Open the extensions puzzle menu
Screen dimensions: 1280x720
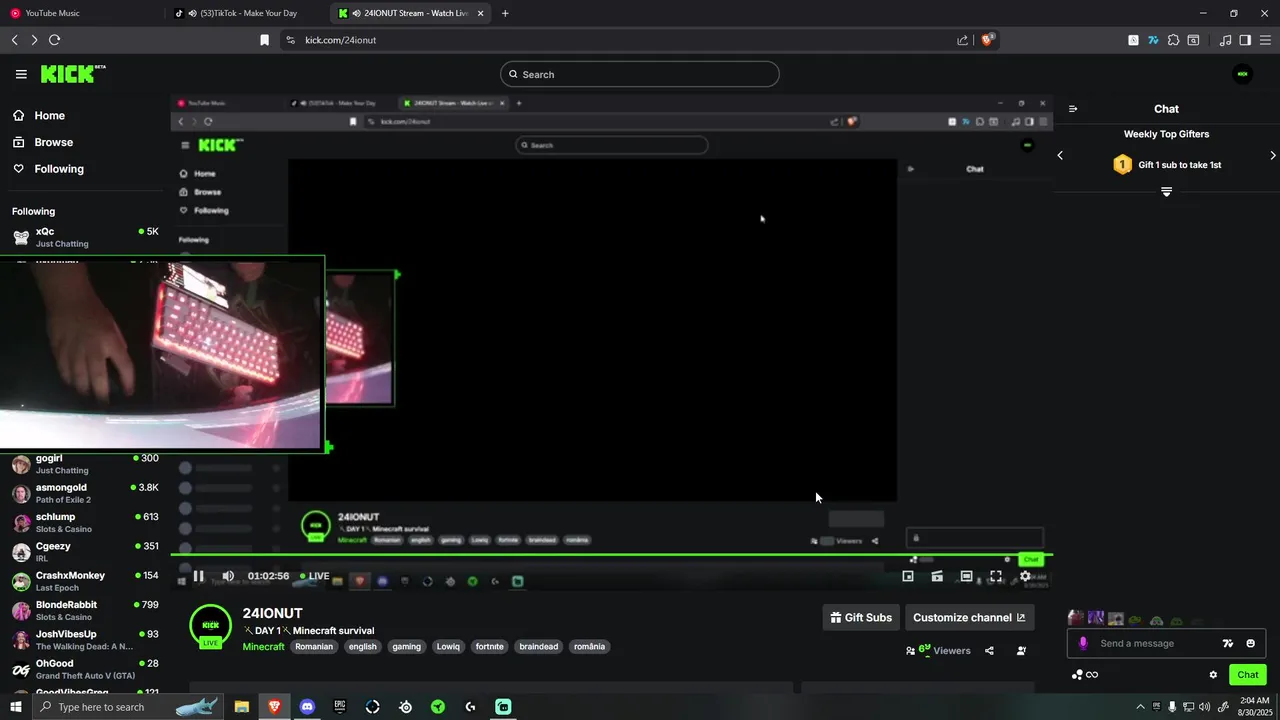point(1173,40)
